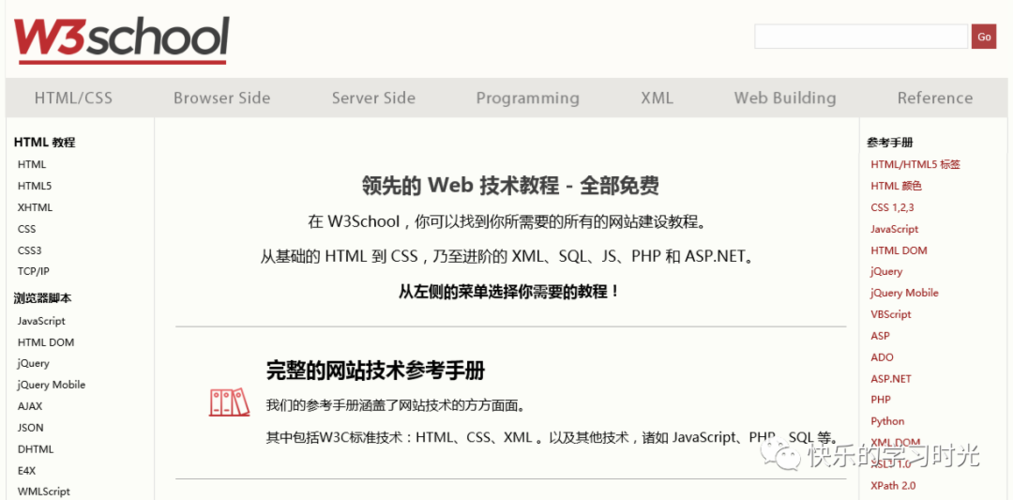The image size is (1013, 500).
Task: Click the 完整的网站技术参考手册 heading
Action: pos(375,371)
